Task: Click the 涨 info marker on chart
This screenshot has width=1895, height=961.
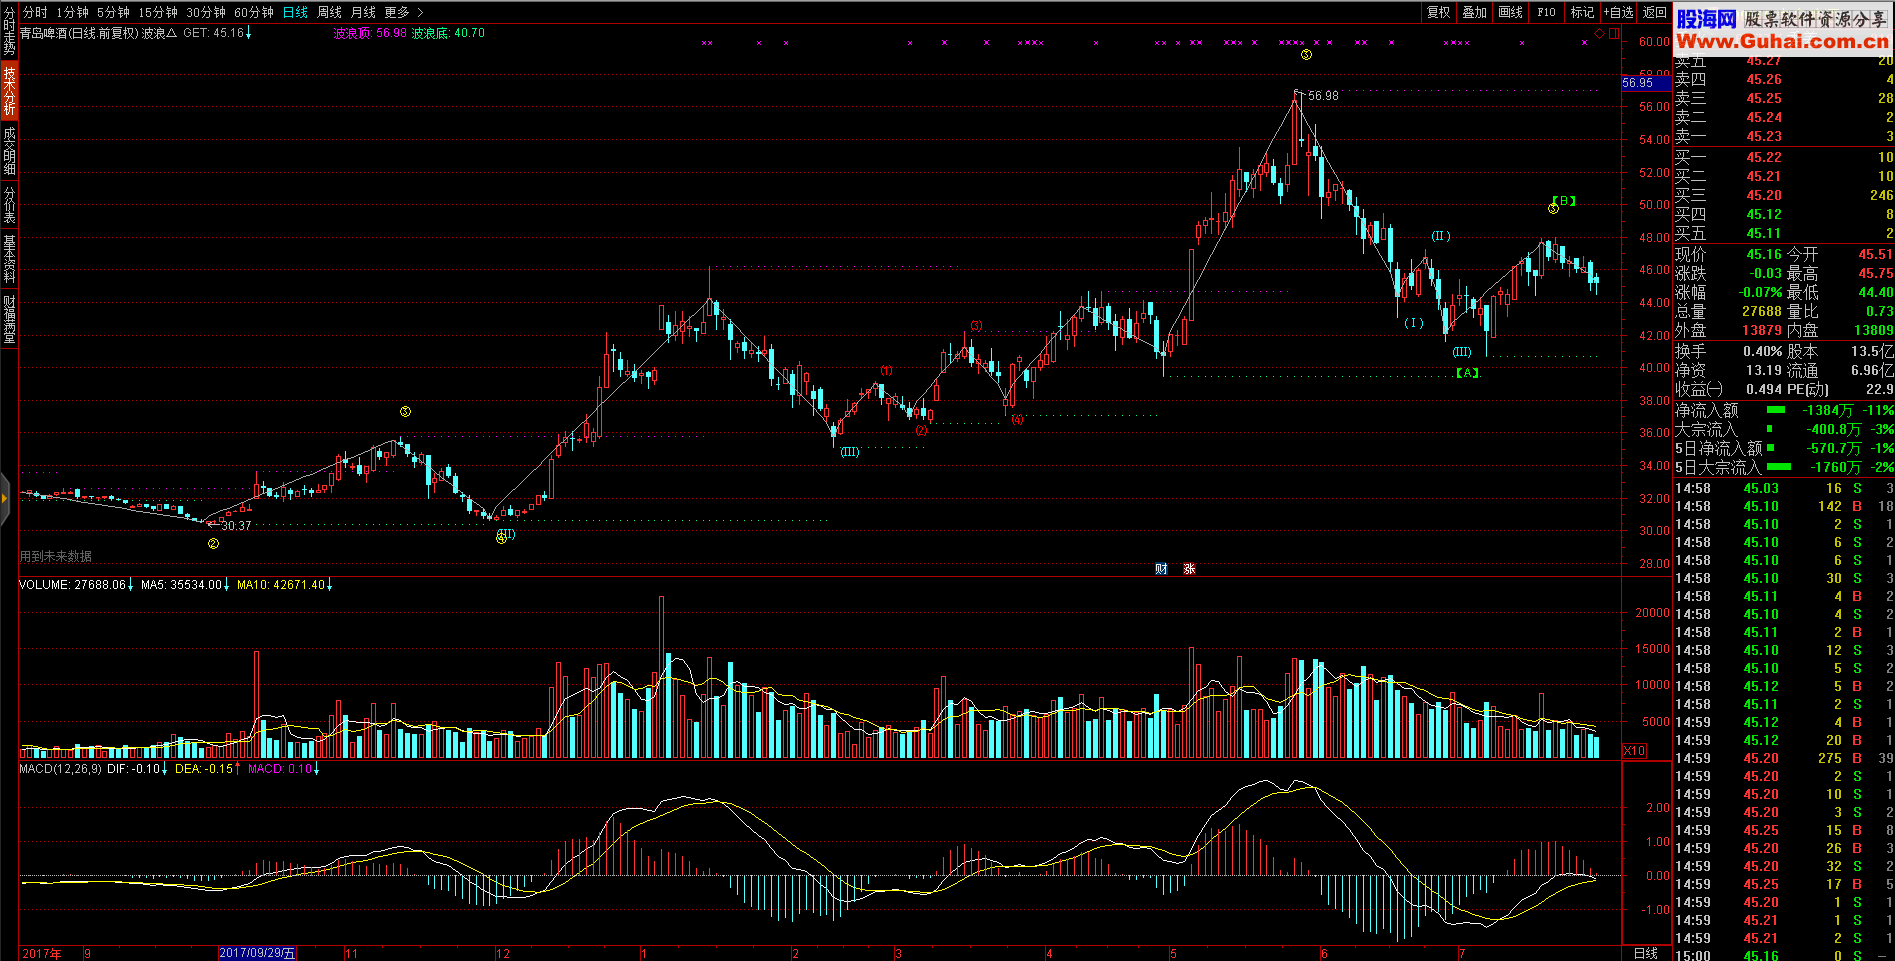Action: click(x=1189, y=568)
